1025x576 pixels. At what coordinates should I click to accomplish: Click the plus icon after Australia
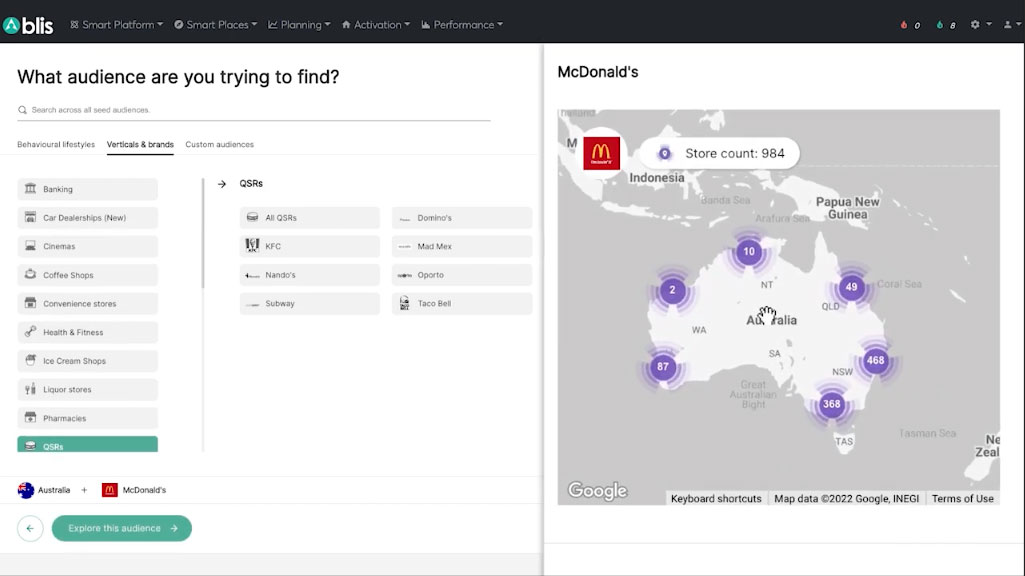click(x=84, y=490)
